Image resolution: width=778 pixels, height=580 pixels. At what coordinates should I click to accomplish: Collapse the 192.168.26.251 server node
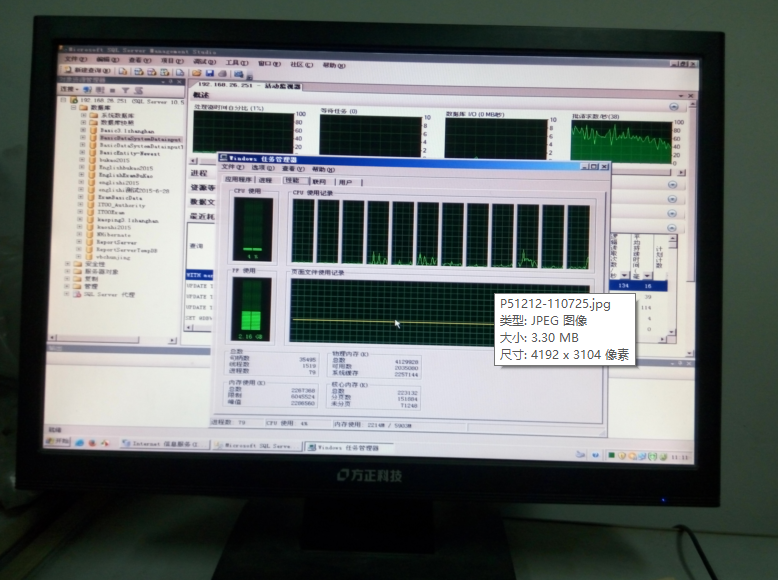pos(63,100)
